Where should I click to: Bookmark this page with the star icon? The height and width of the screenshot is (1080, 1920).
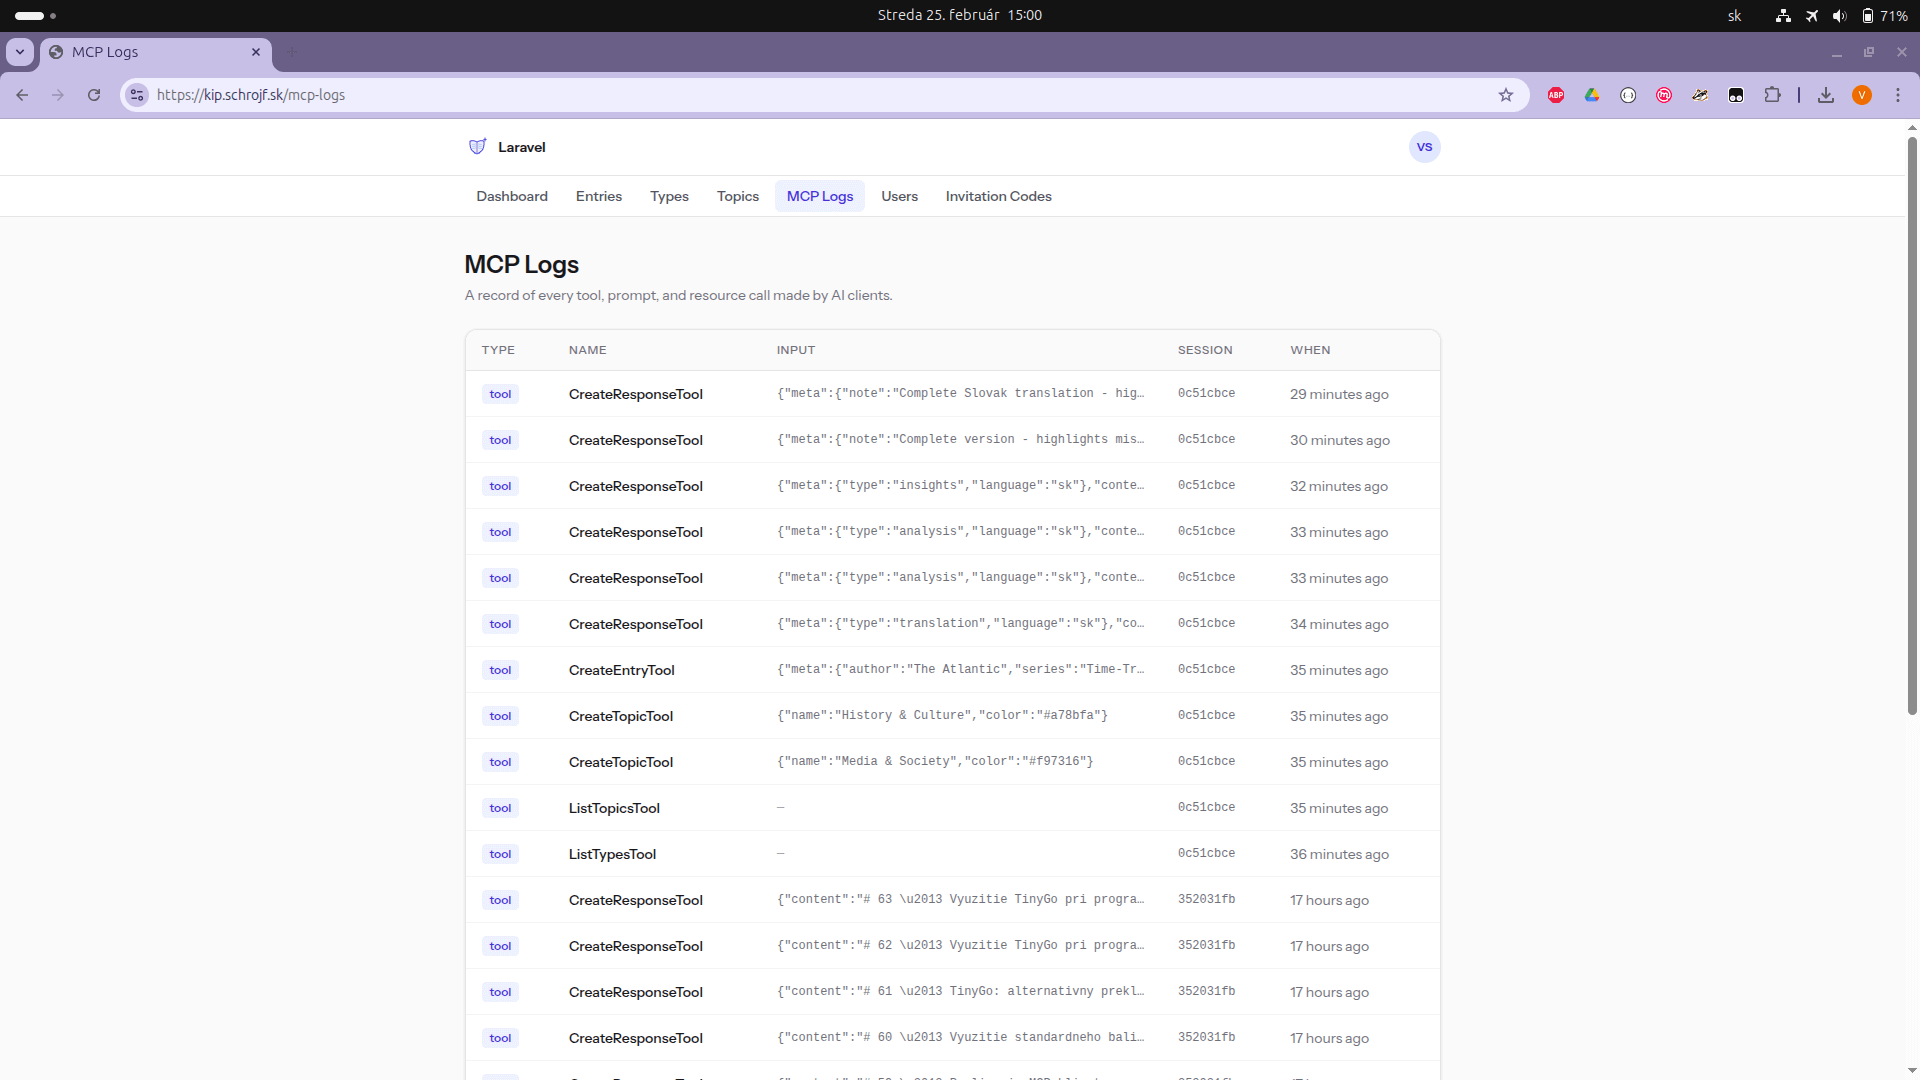[1506, 95]
